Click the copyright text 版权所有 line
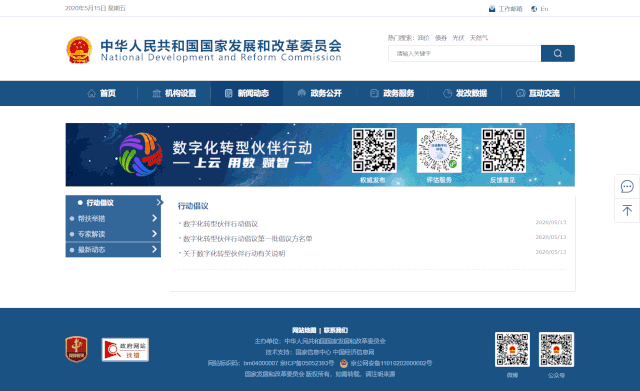The height and width of the screenshot is (391, 640). (x=320, y=374)
